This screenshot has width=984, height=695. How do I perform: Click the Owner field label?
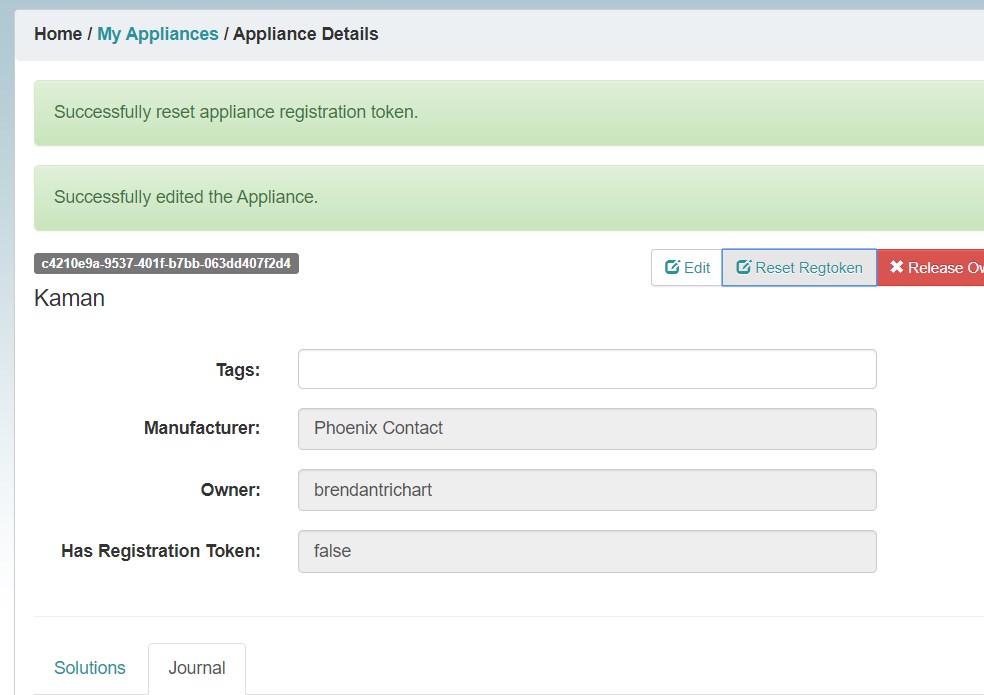pos(231,490)
